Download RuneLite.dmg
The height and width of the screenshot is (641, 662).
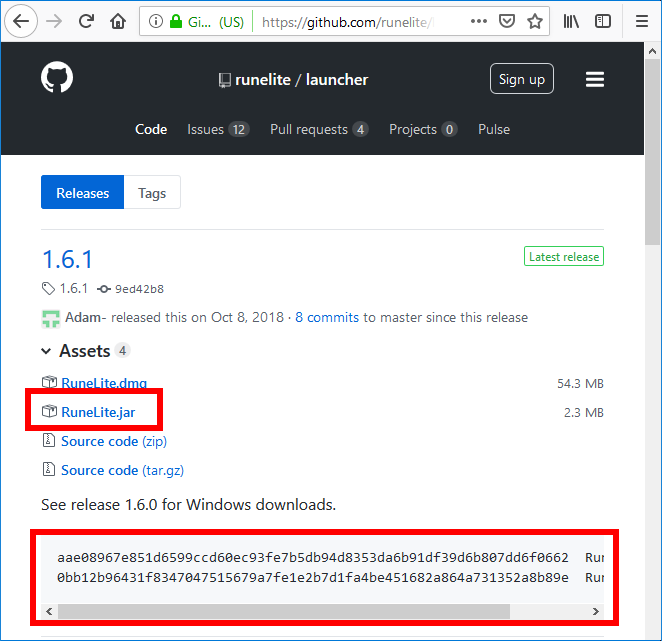point(104,383)
